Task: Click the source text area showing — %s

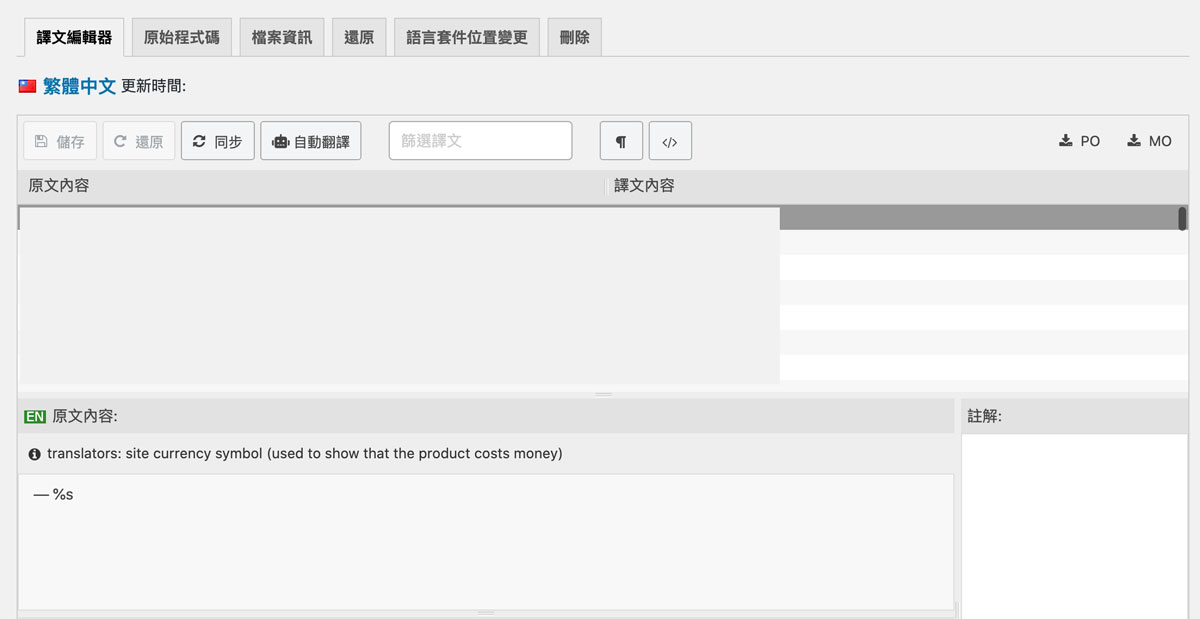Action: (486, 541)
